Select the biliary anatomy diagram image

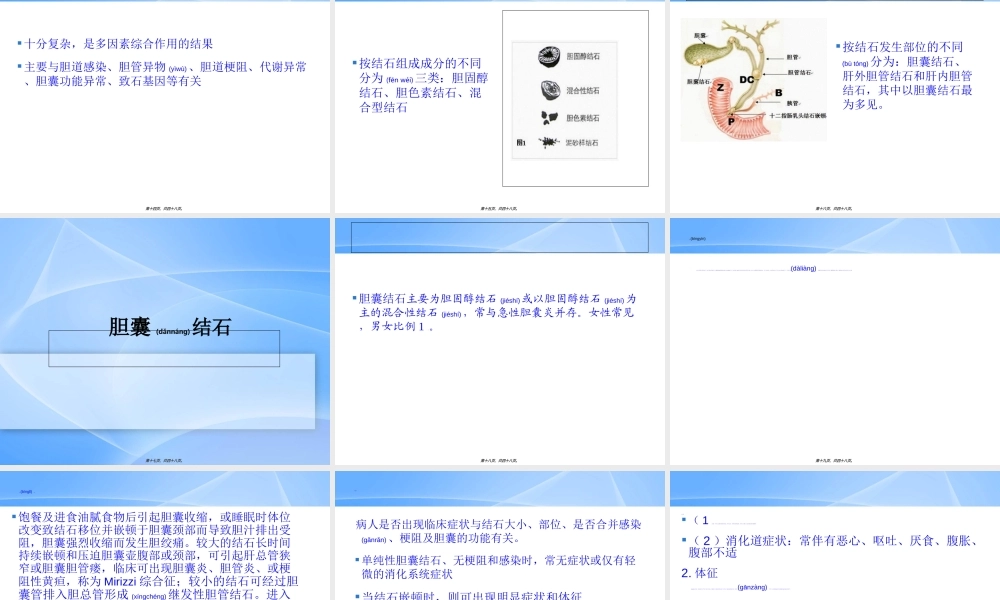pos(754,80)
